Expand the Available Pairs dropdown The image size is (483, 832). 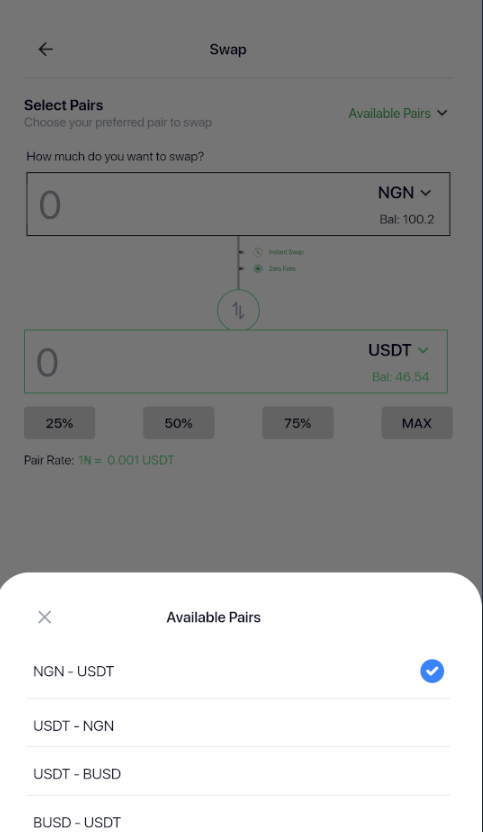tap(398, 113)
